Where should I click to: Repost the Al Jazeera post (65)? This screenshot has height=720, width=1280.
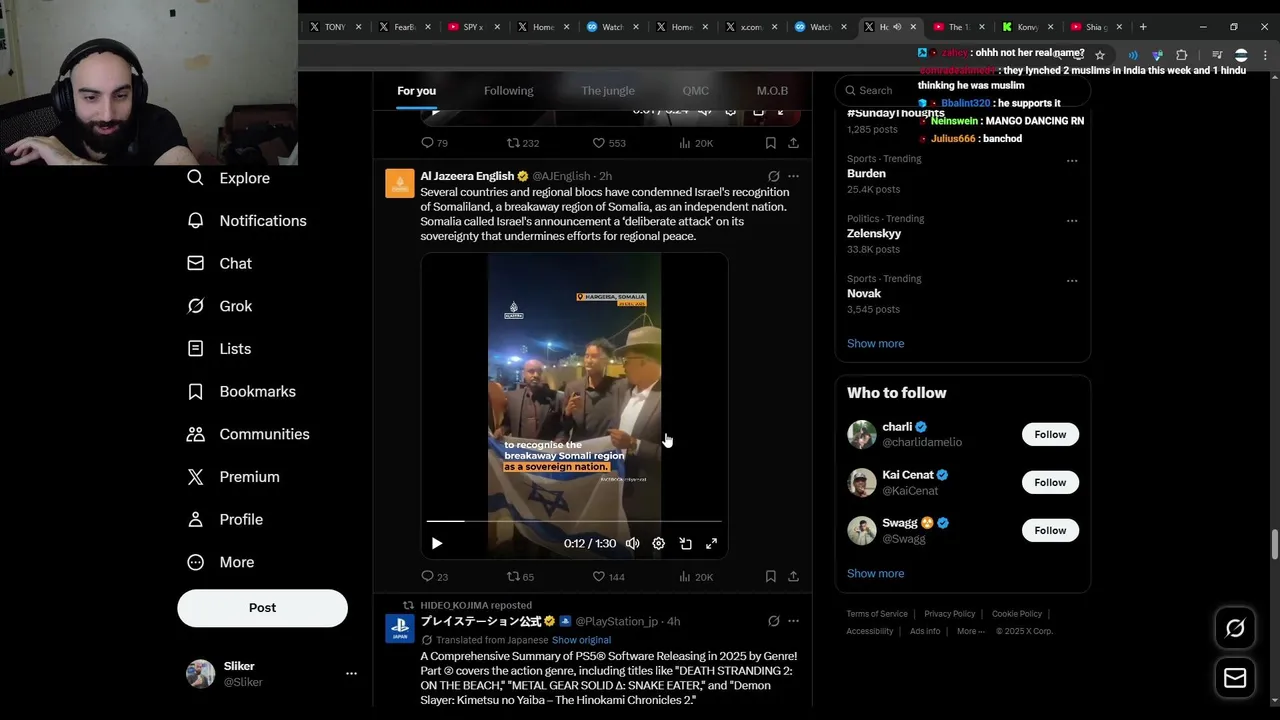(520, 577)
